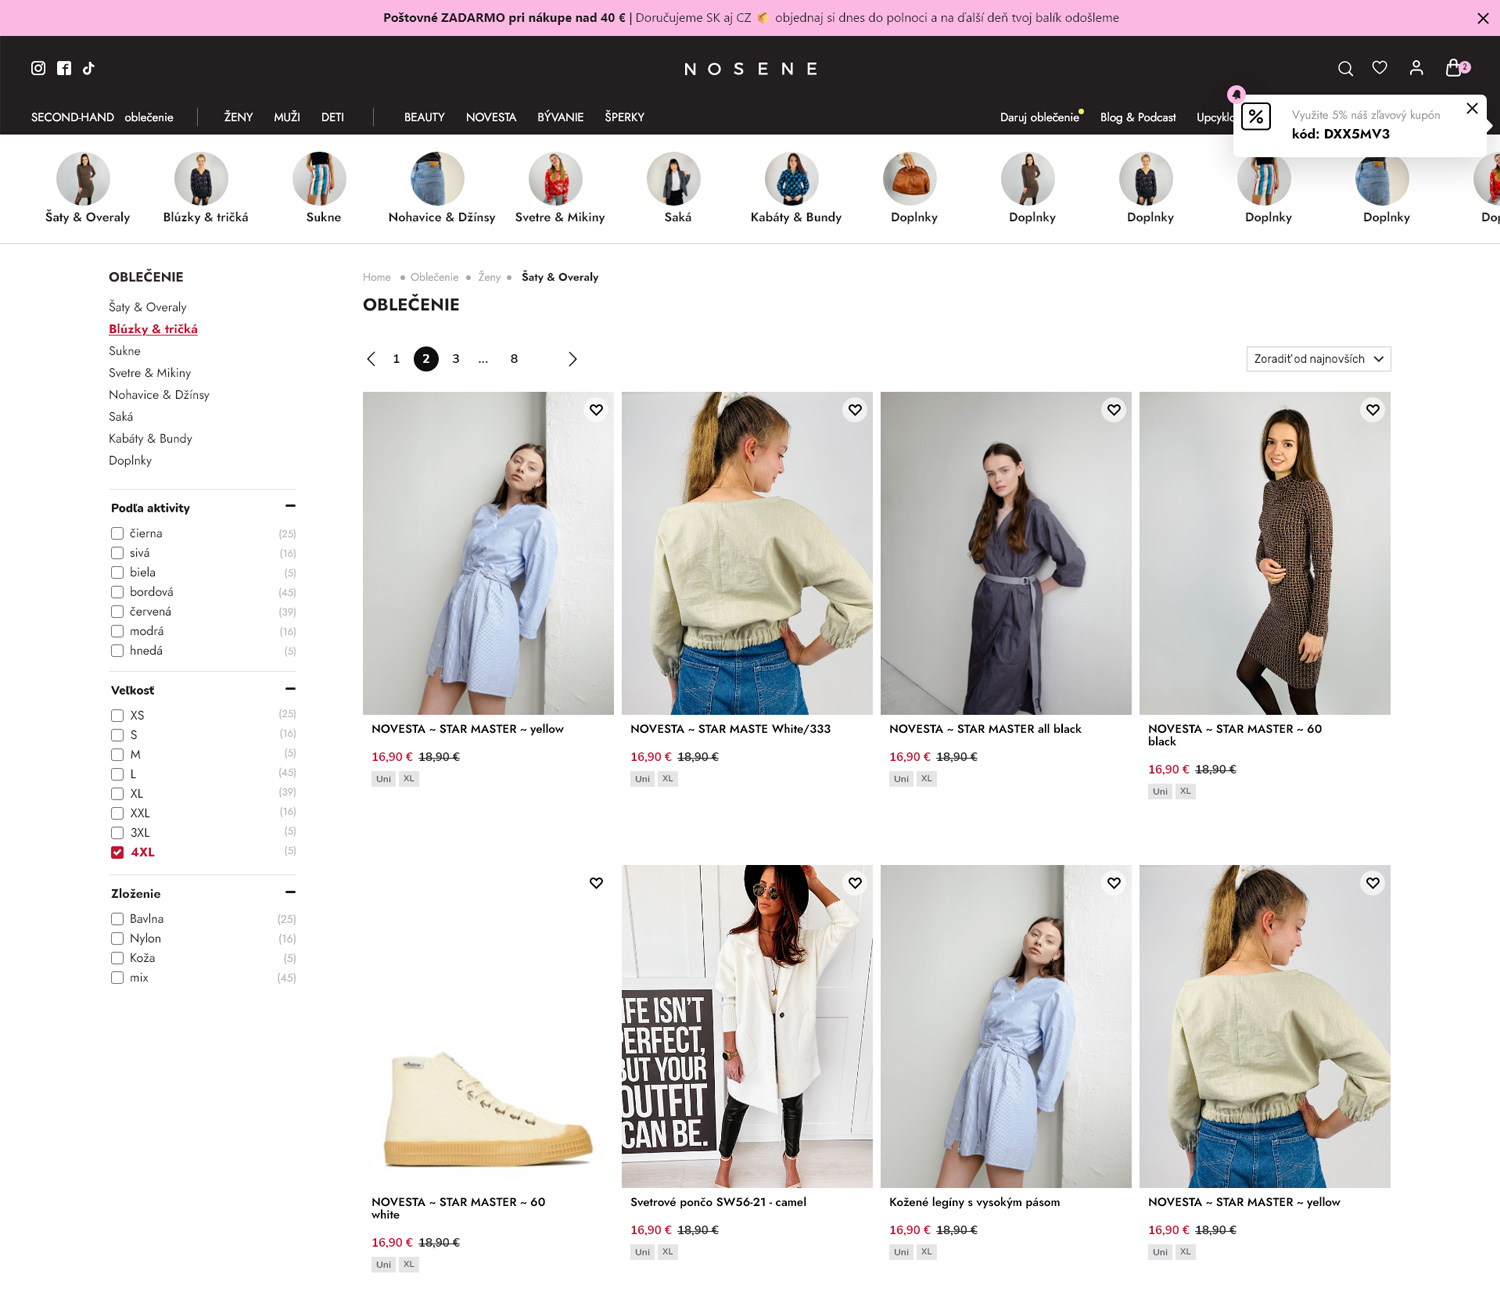Go to pagination page 8

tap(514, 359)
